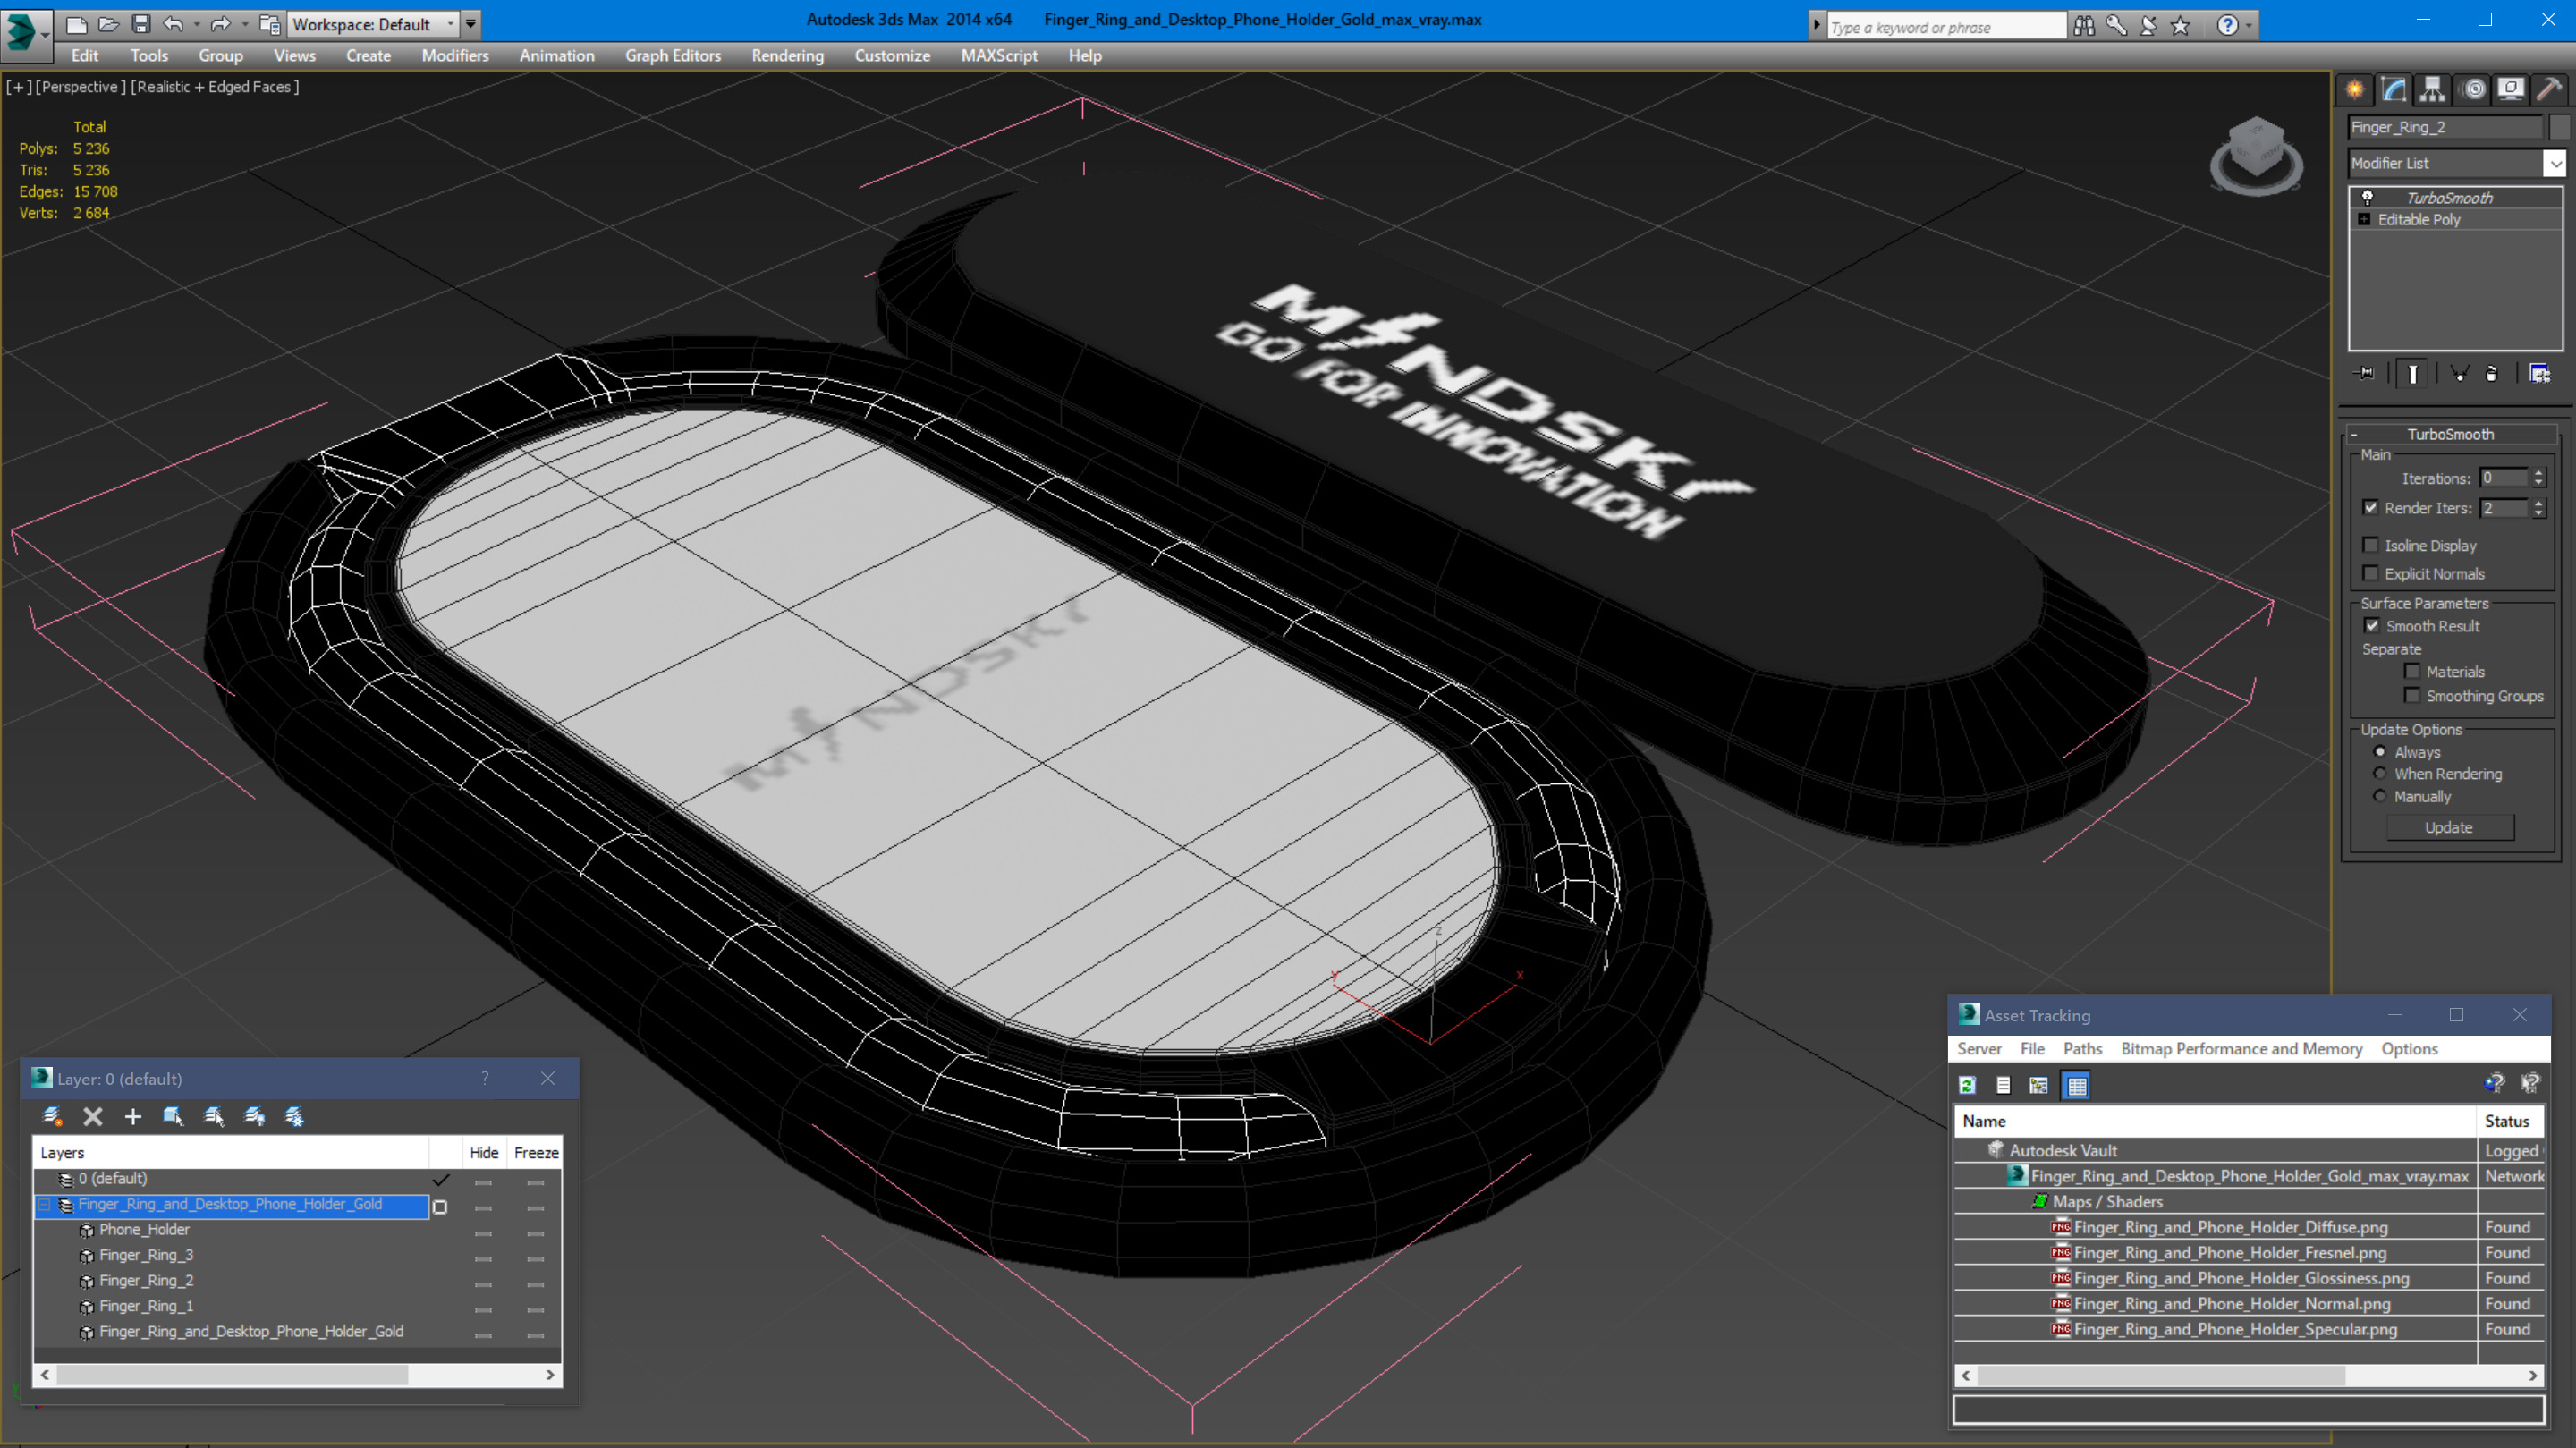
Task: Toggle Show End Result in modifier stack
Action: click(x=2412, y=374)
